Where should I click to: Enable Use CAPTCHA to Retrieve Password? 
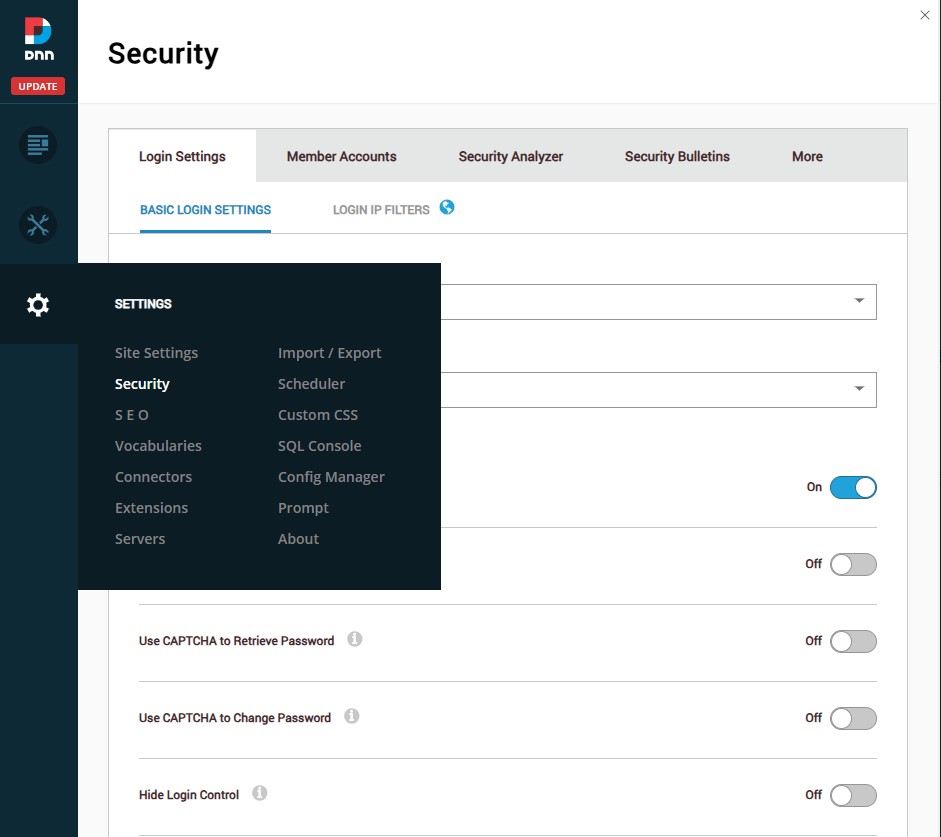(x=852, y=641)
